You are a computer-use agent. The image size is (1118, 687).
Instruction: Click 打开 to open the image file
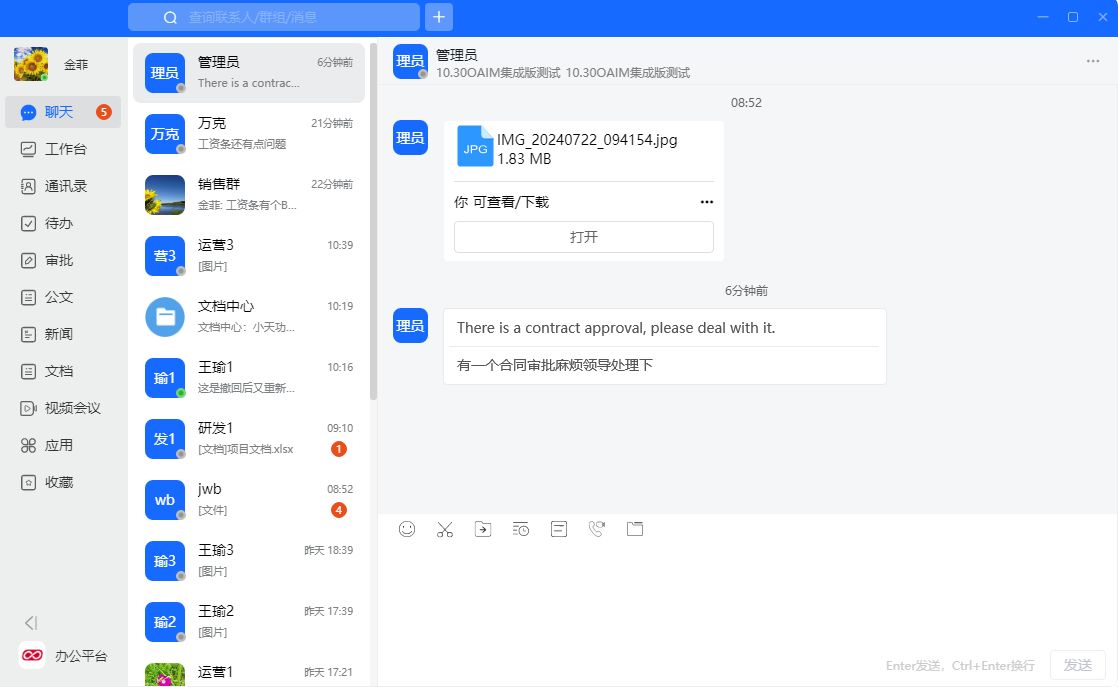coord(584,237)
